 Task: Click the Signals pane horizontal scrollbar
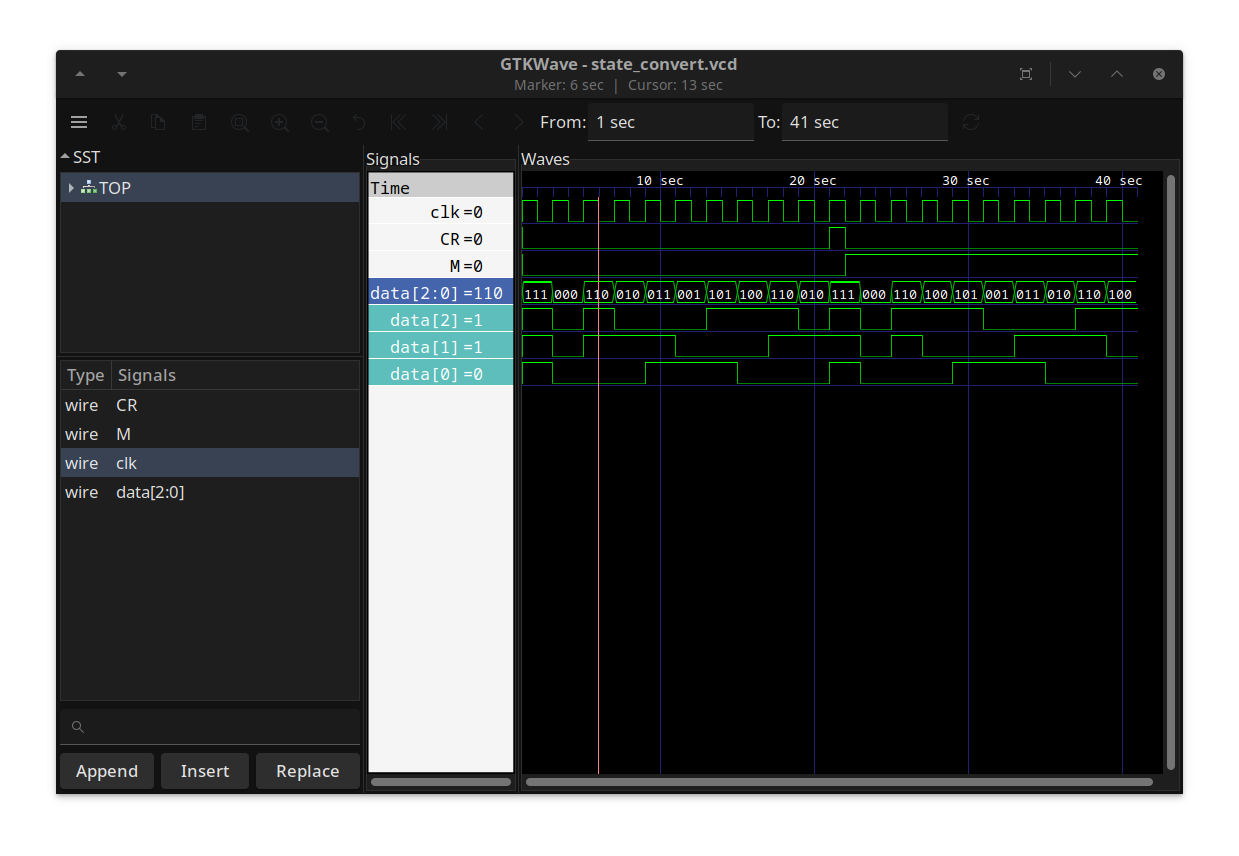[441, 782]
